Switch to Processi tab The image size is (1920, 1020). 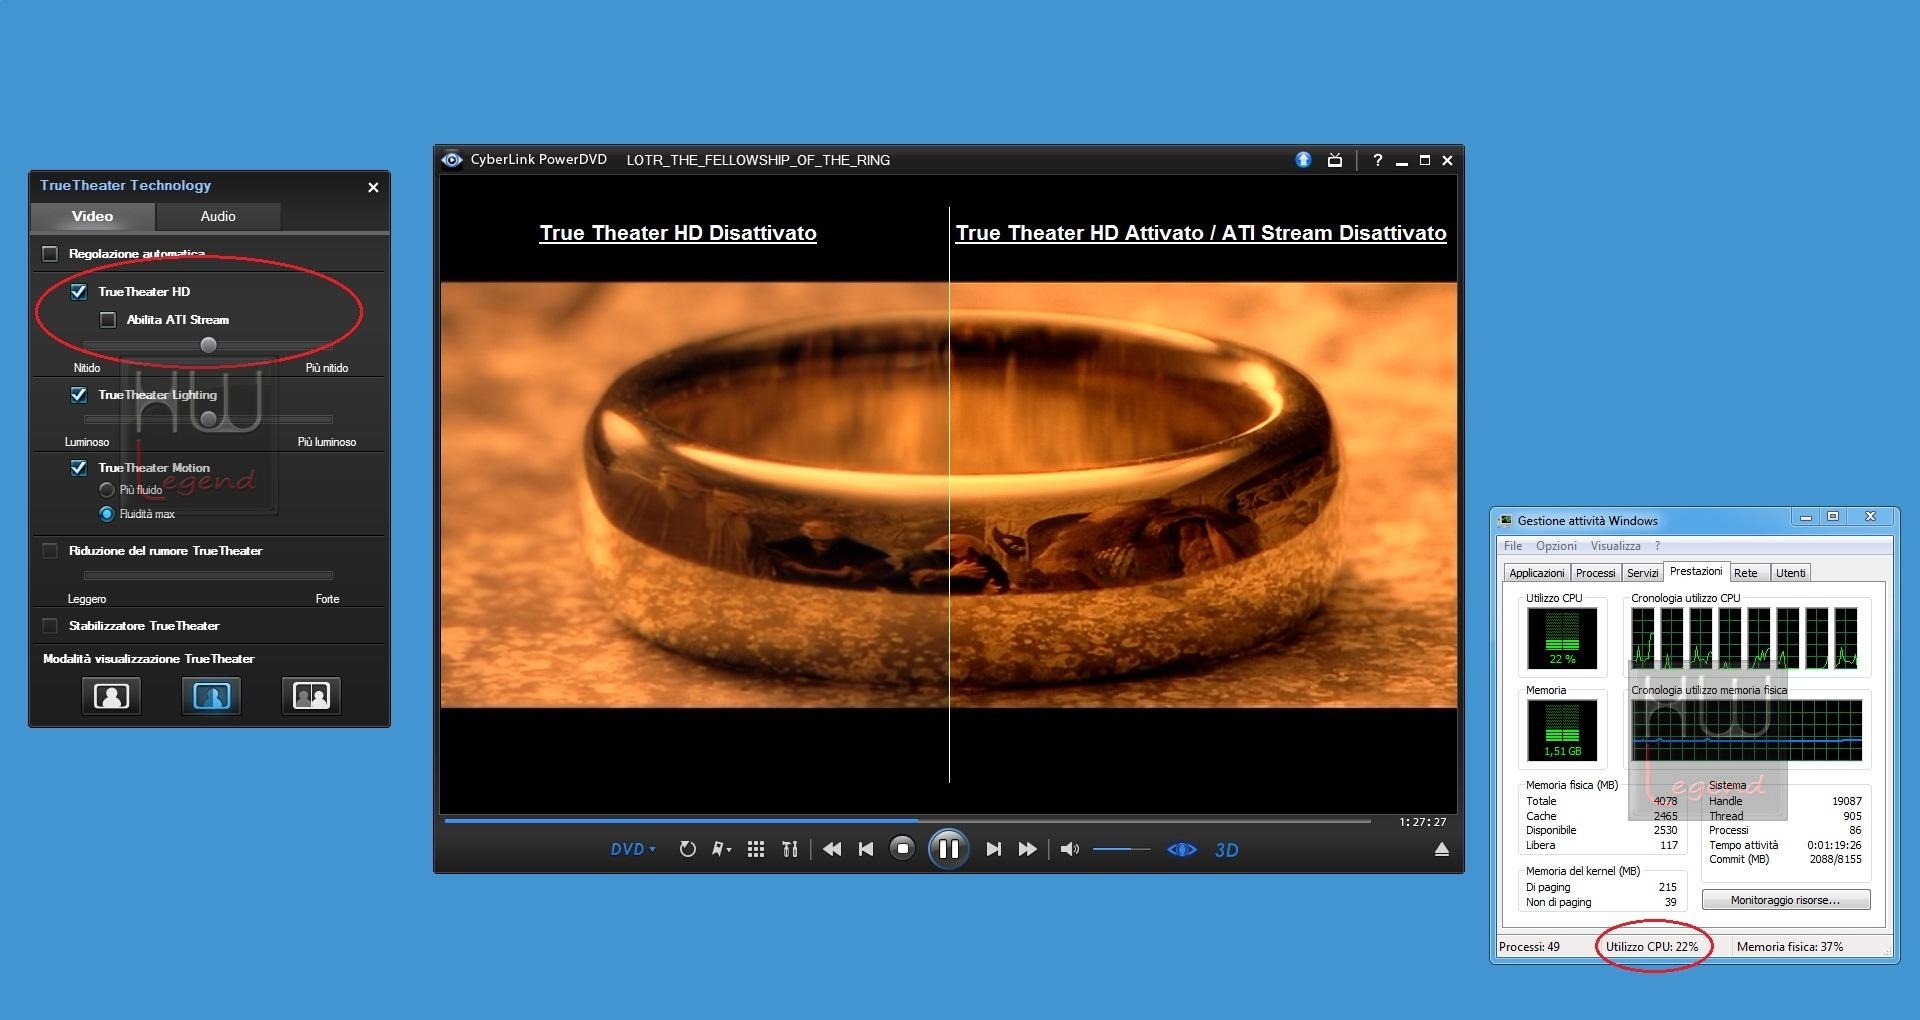click(1595, 573)
